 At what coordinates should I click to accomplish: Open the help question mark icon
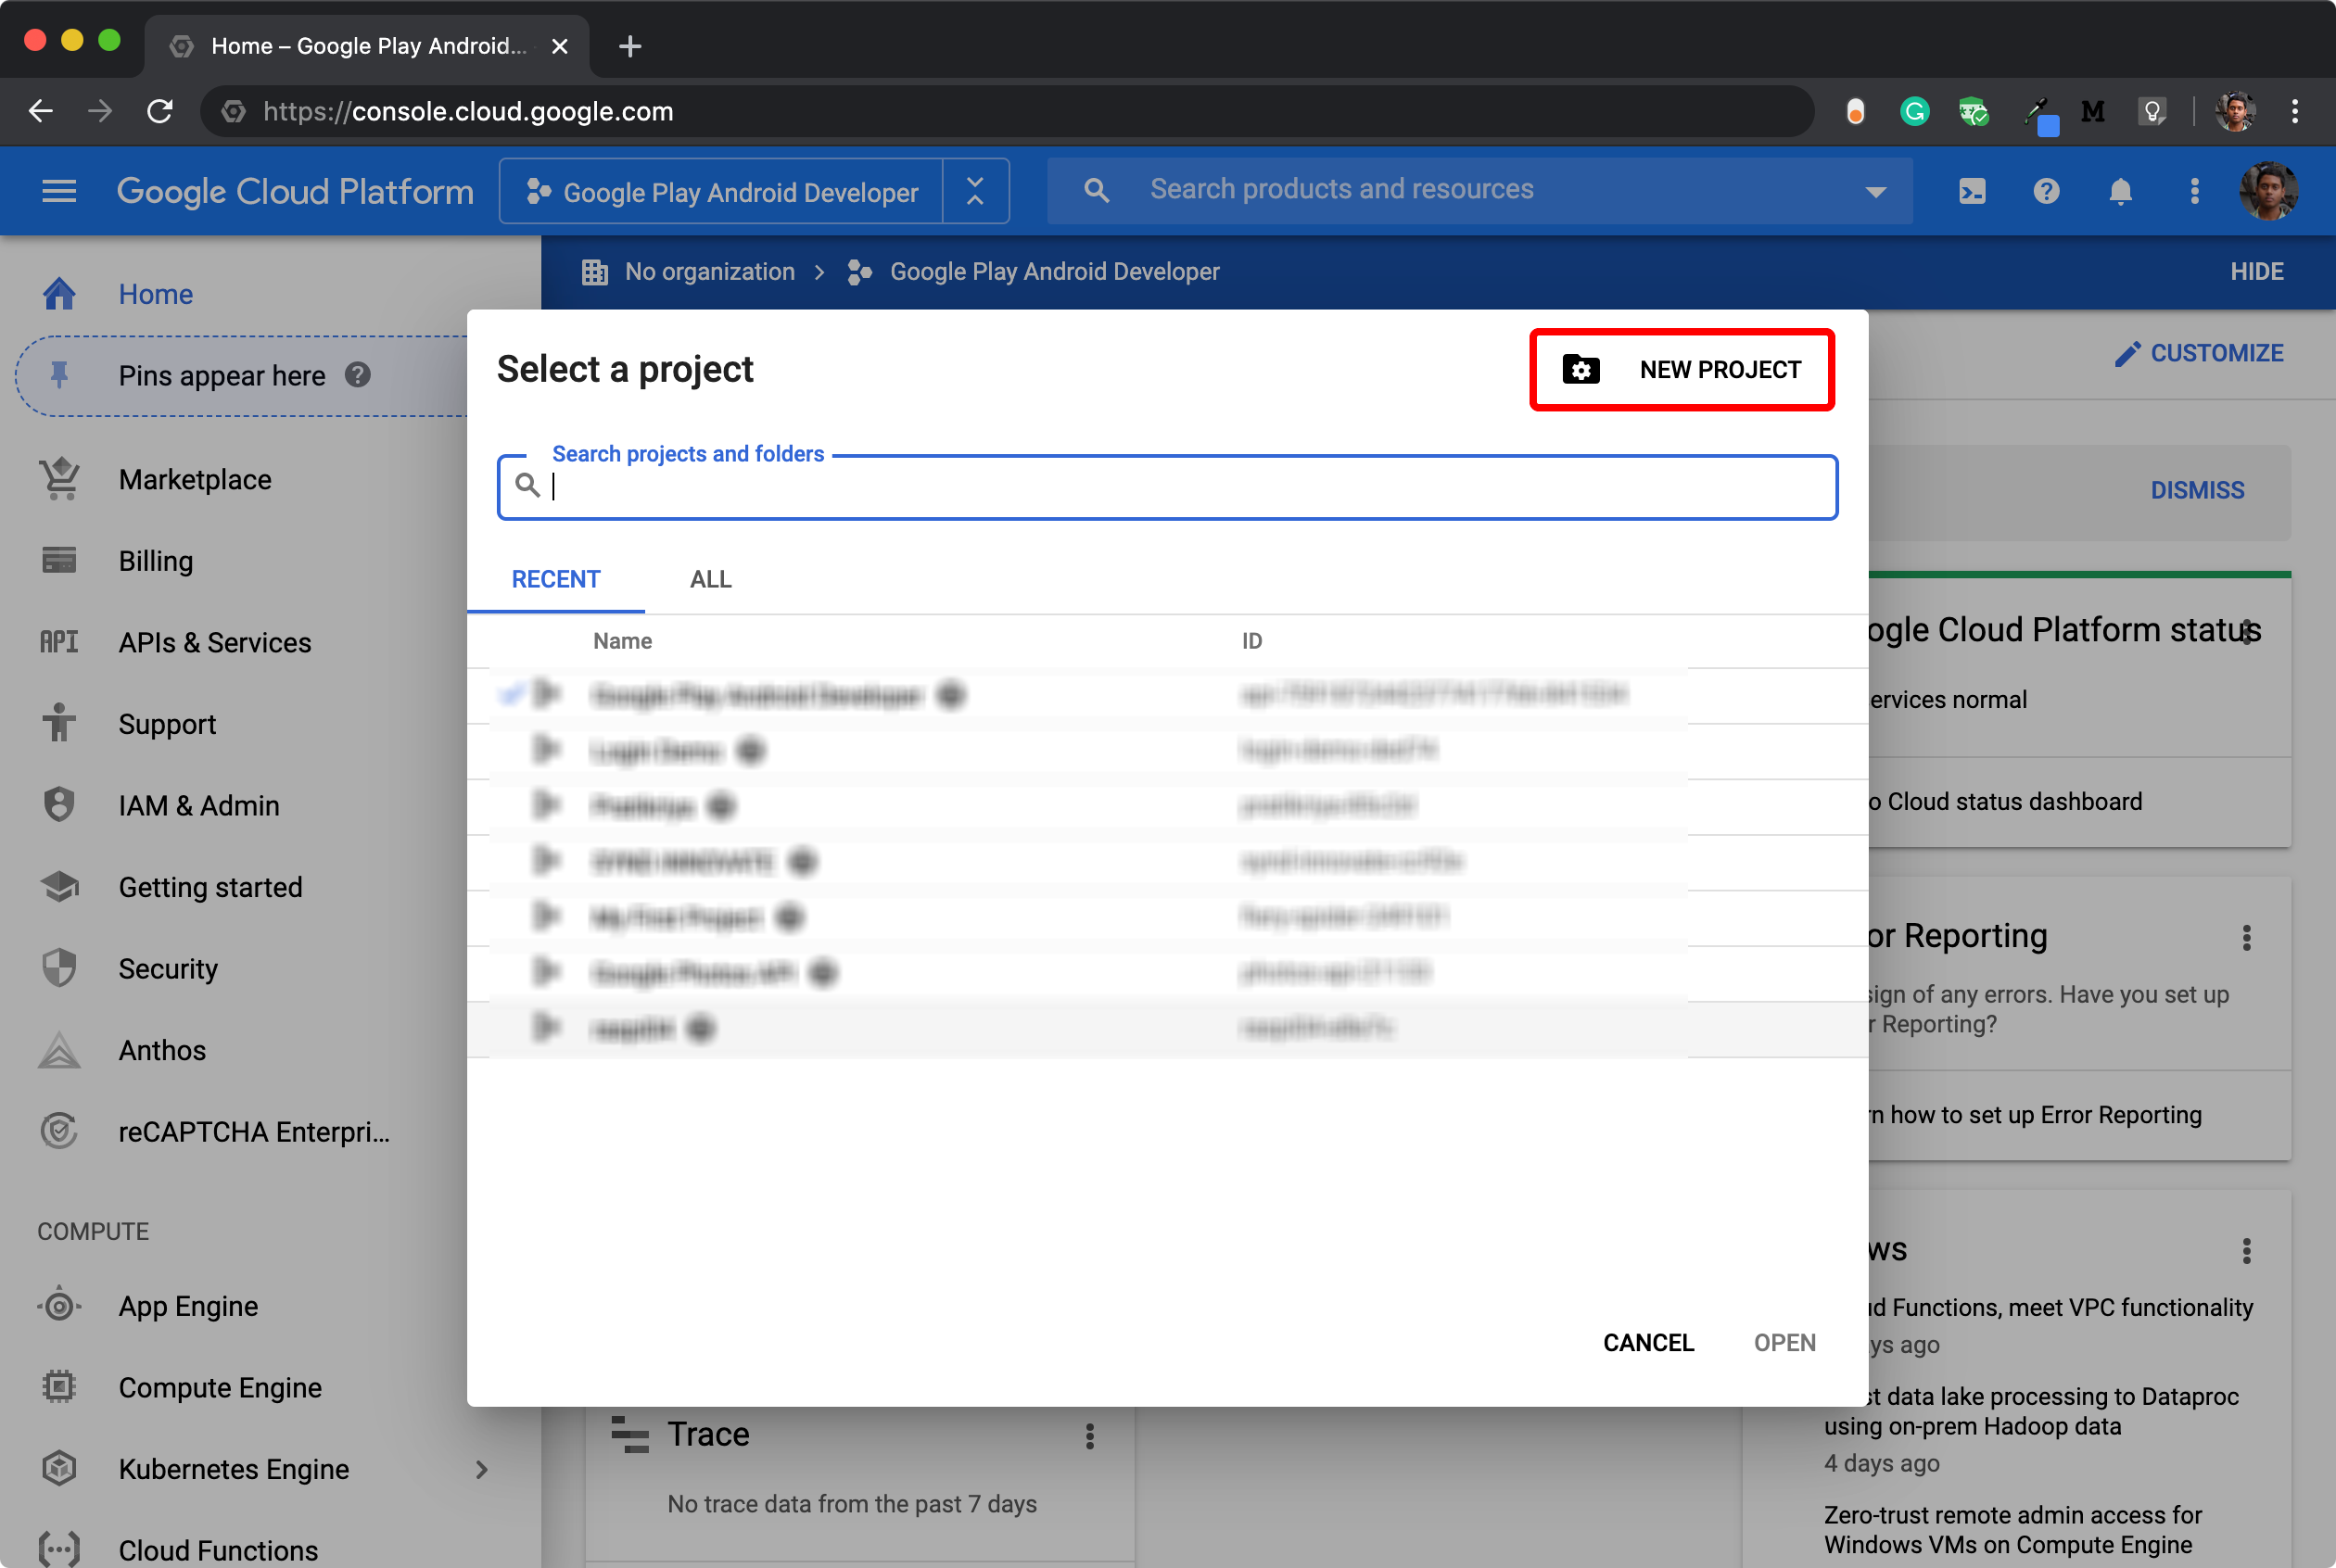[x=2046, y=190]
